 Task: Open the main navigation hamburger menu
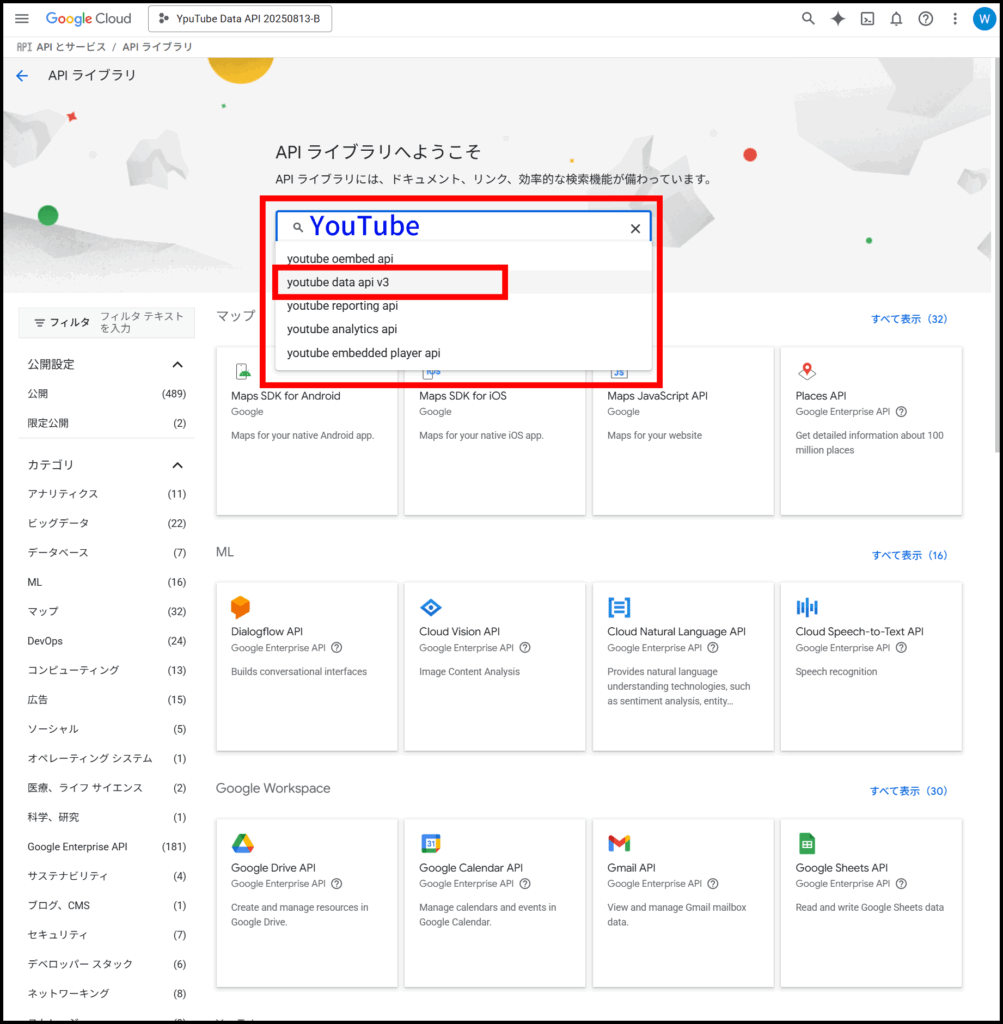pos(22,18)
